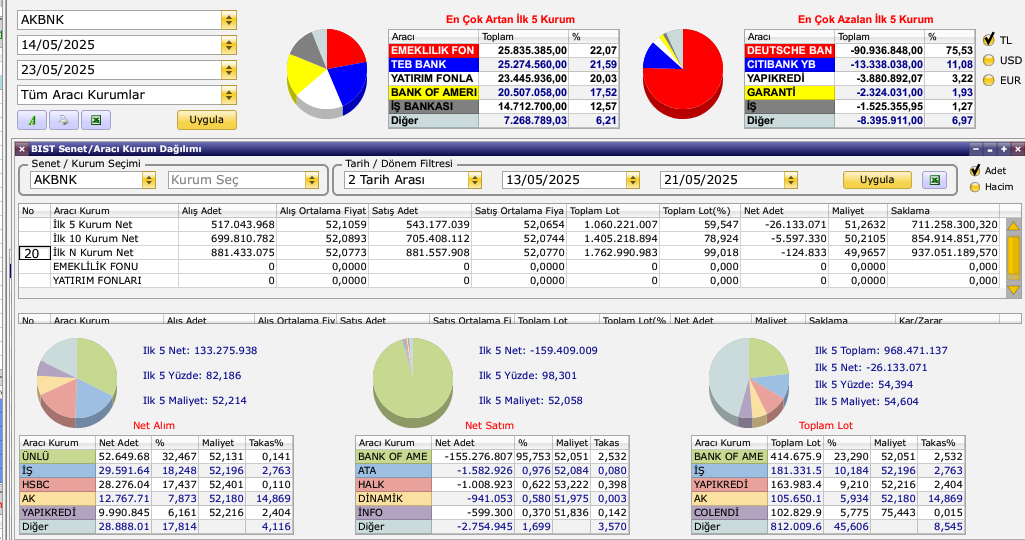Select the TL currency option
1025x540 pixels.
[x=988, y=40]
